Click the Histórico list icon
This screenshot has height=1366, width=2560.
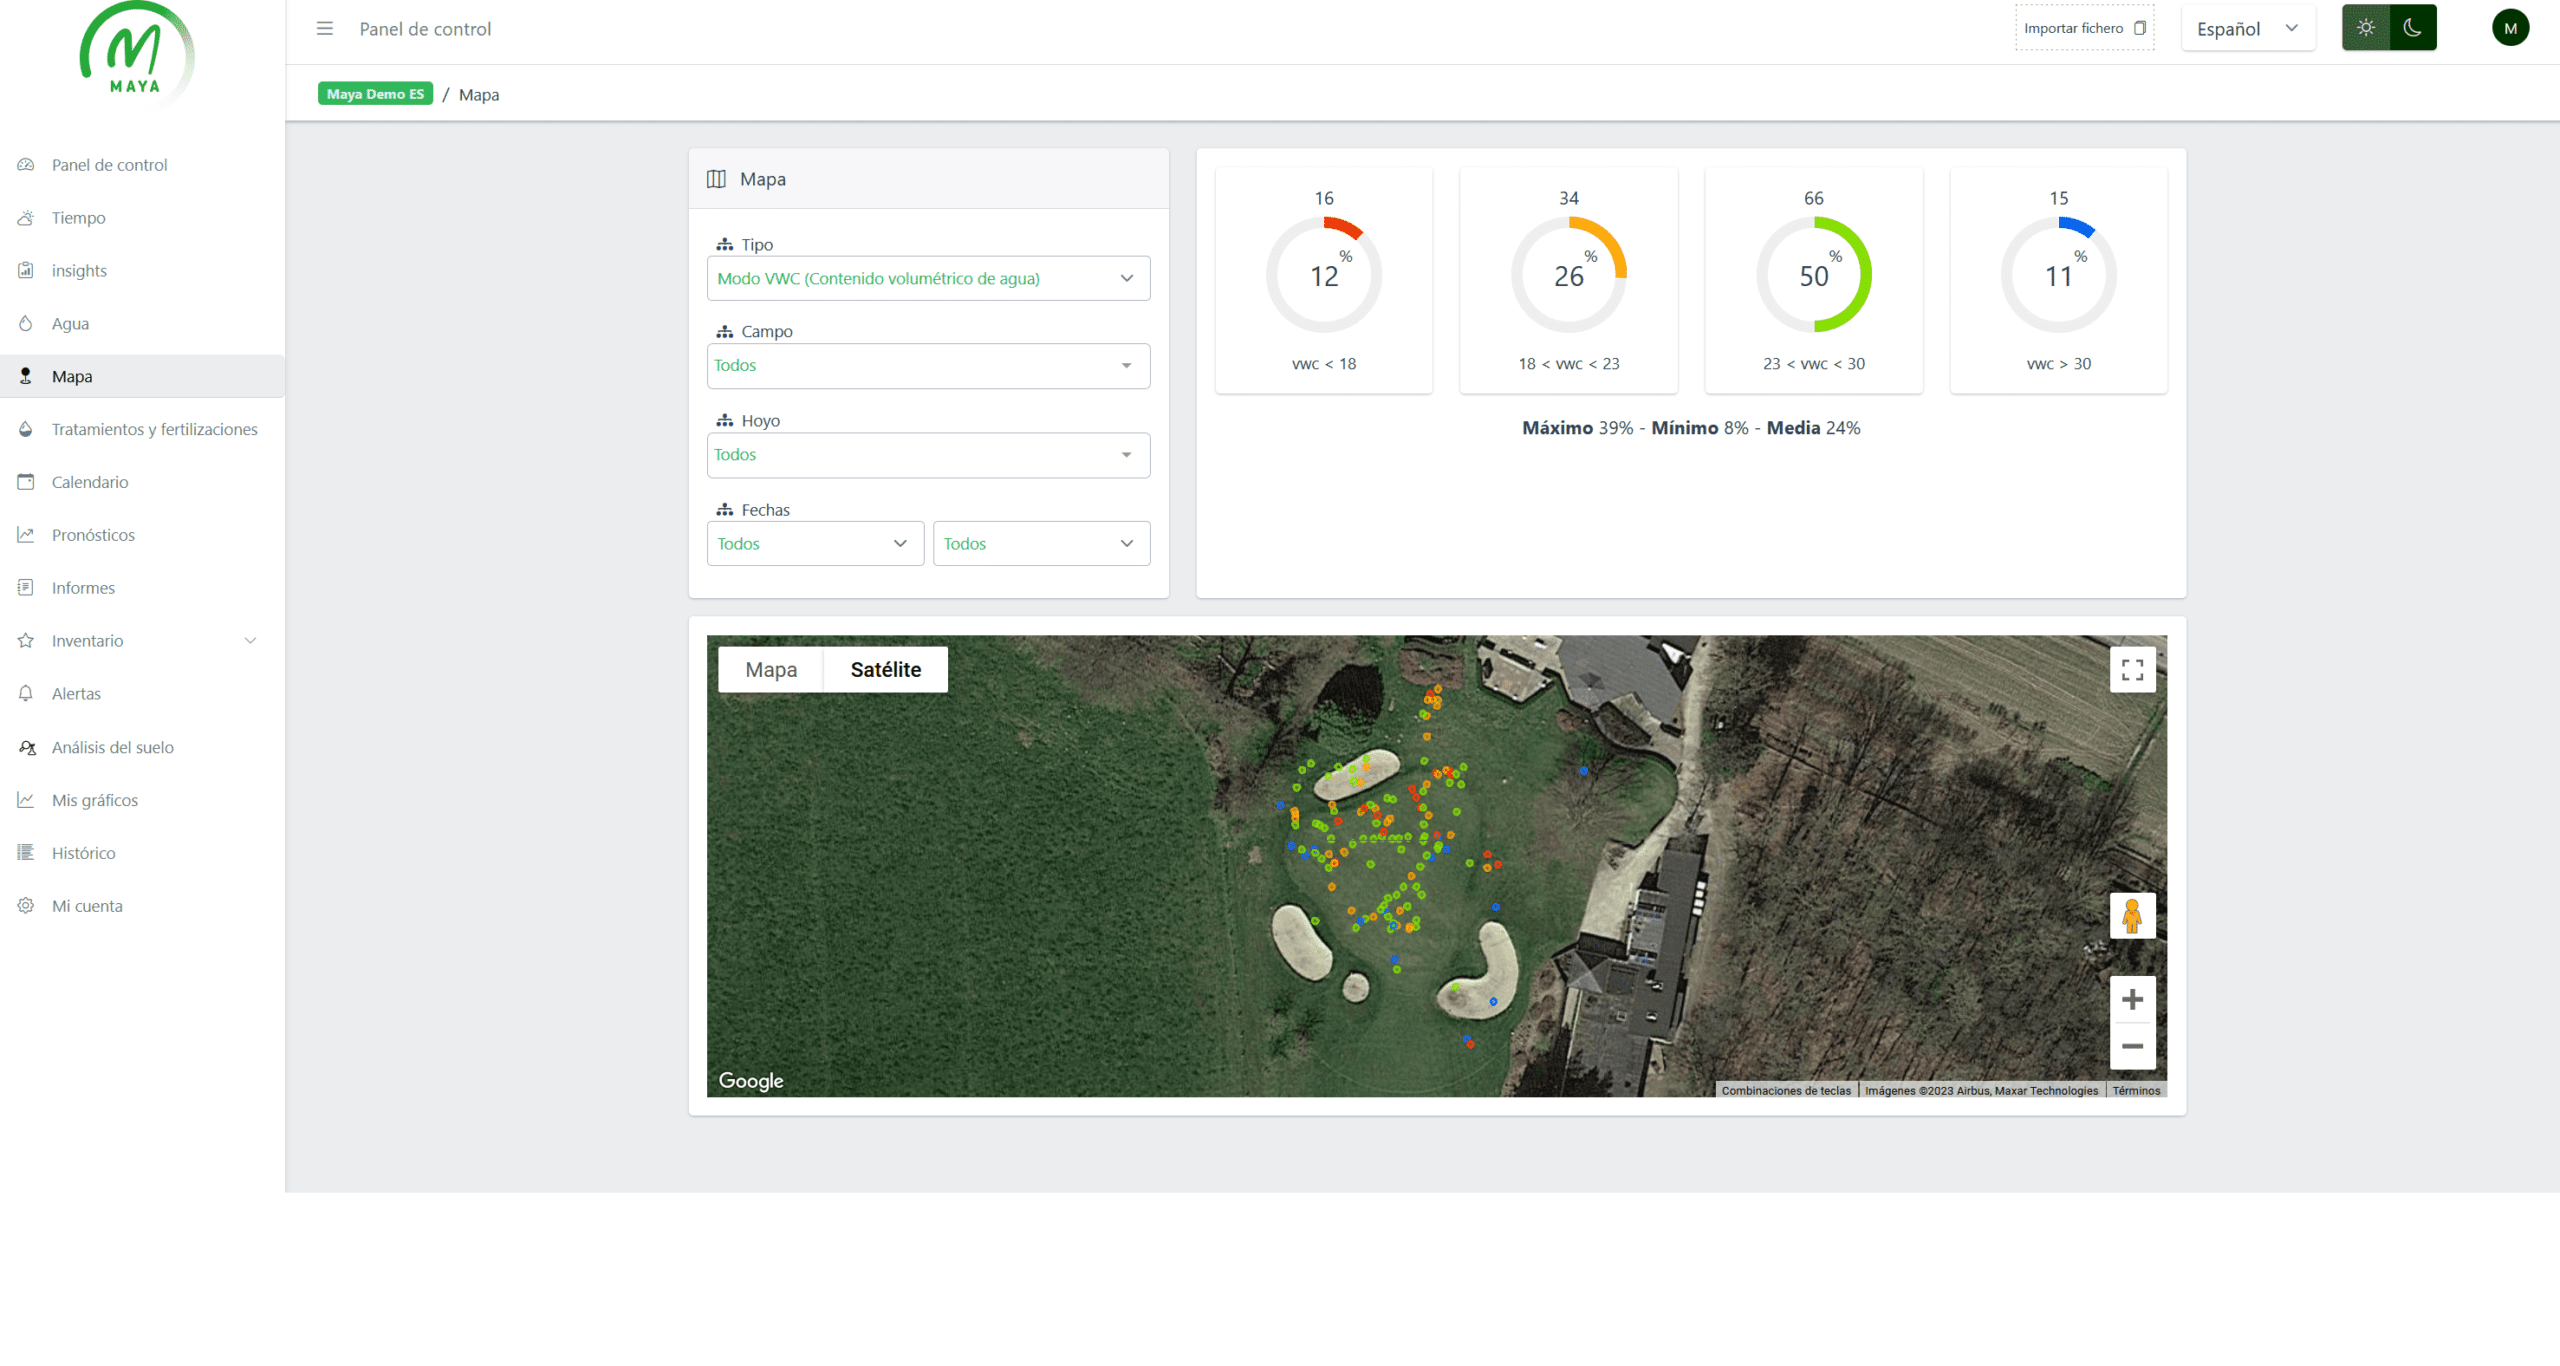point(26,854)
